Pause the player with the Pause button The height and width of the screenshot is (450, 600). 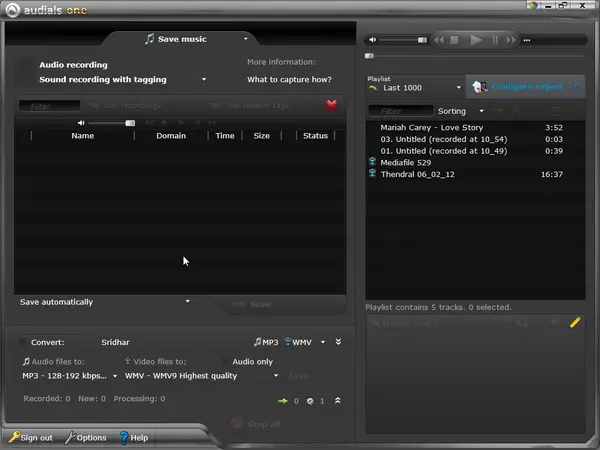[495, 40]
